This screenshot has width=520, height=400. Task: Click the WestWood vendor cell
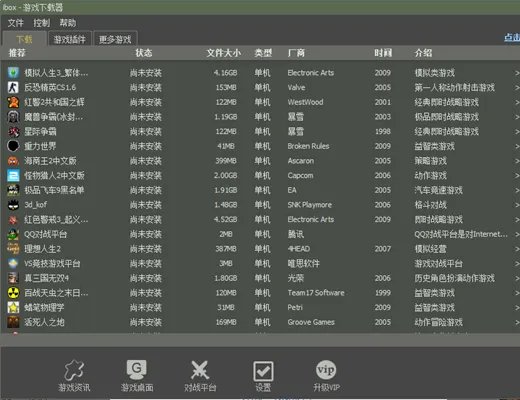click(305, 102)
